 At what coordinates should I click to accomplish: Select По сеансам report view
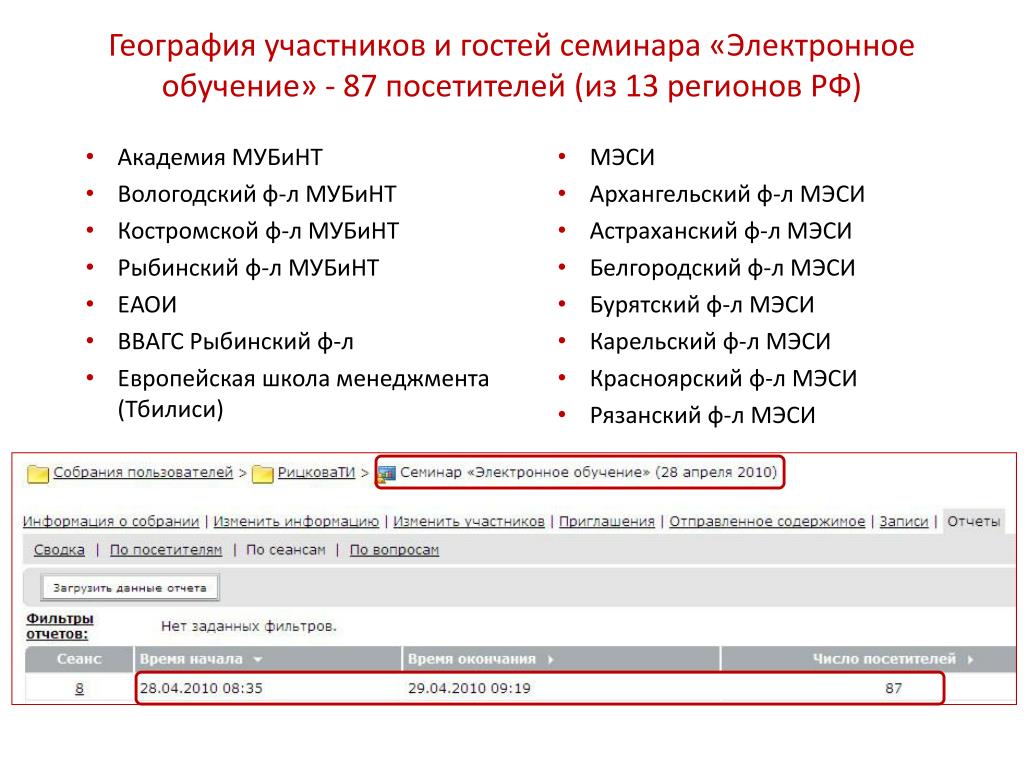(x=285, y=550)
